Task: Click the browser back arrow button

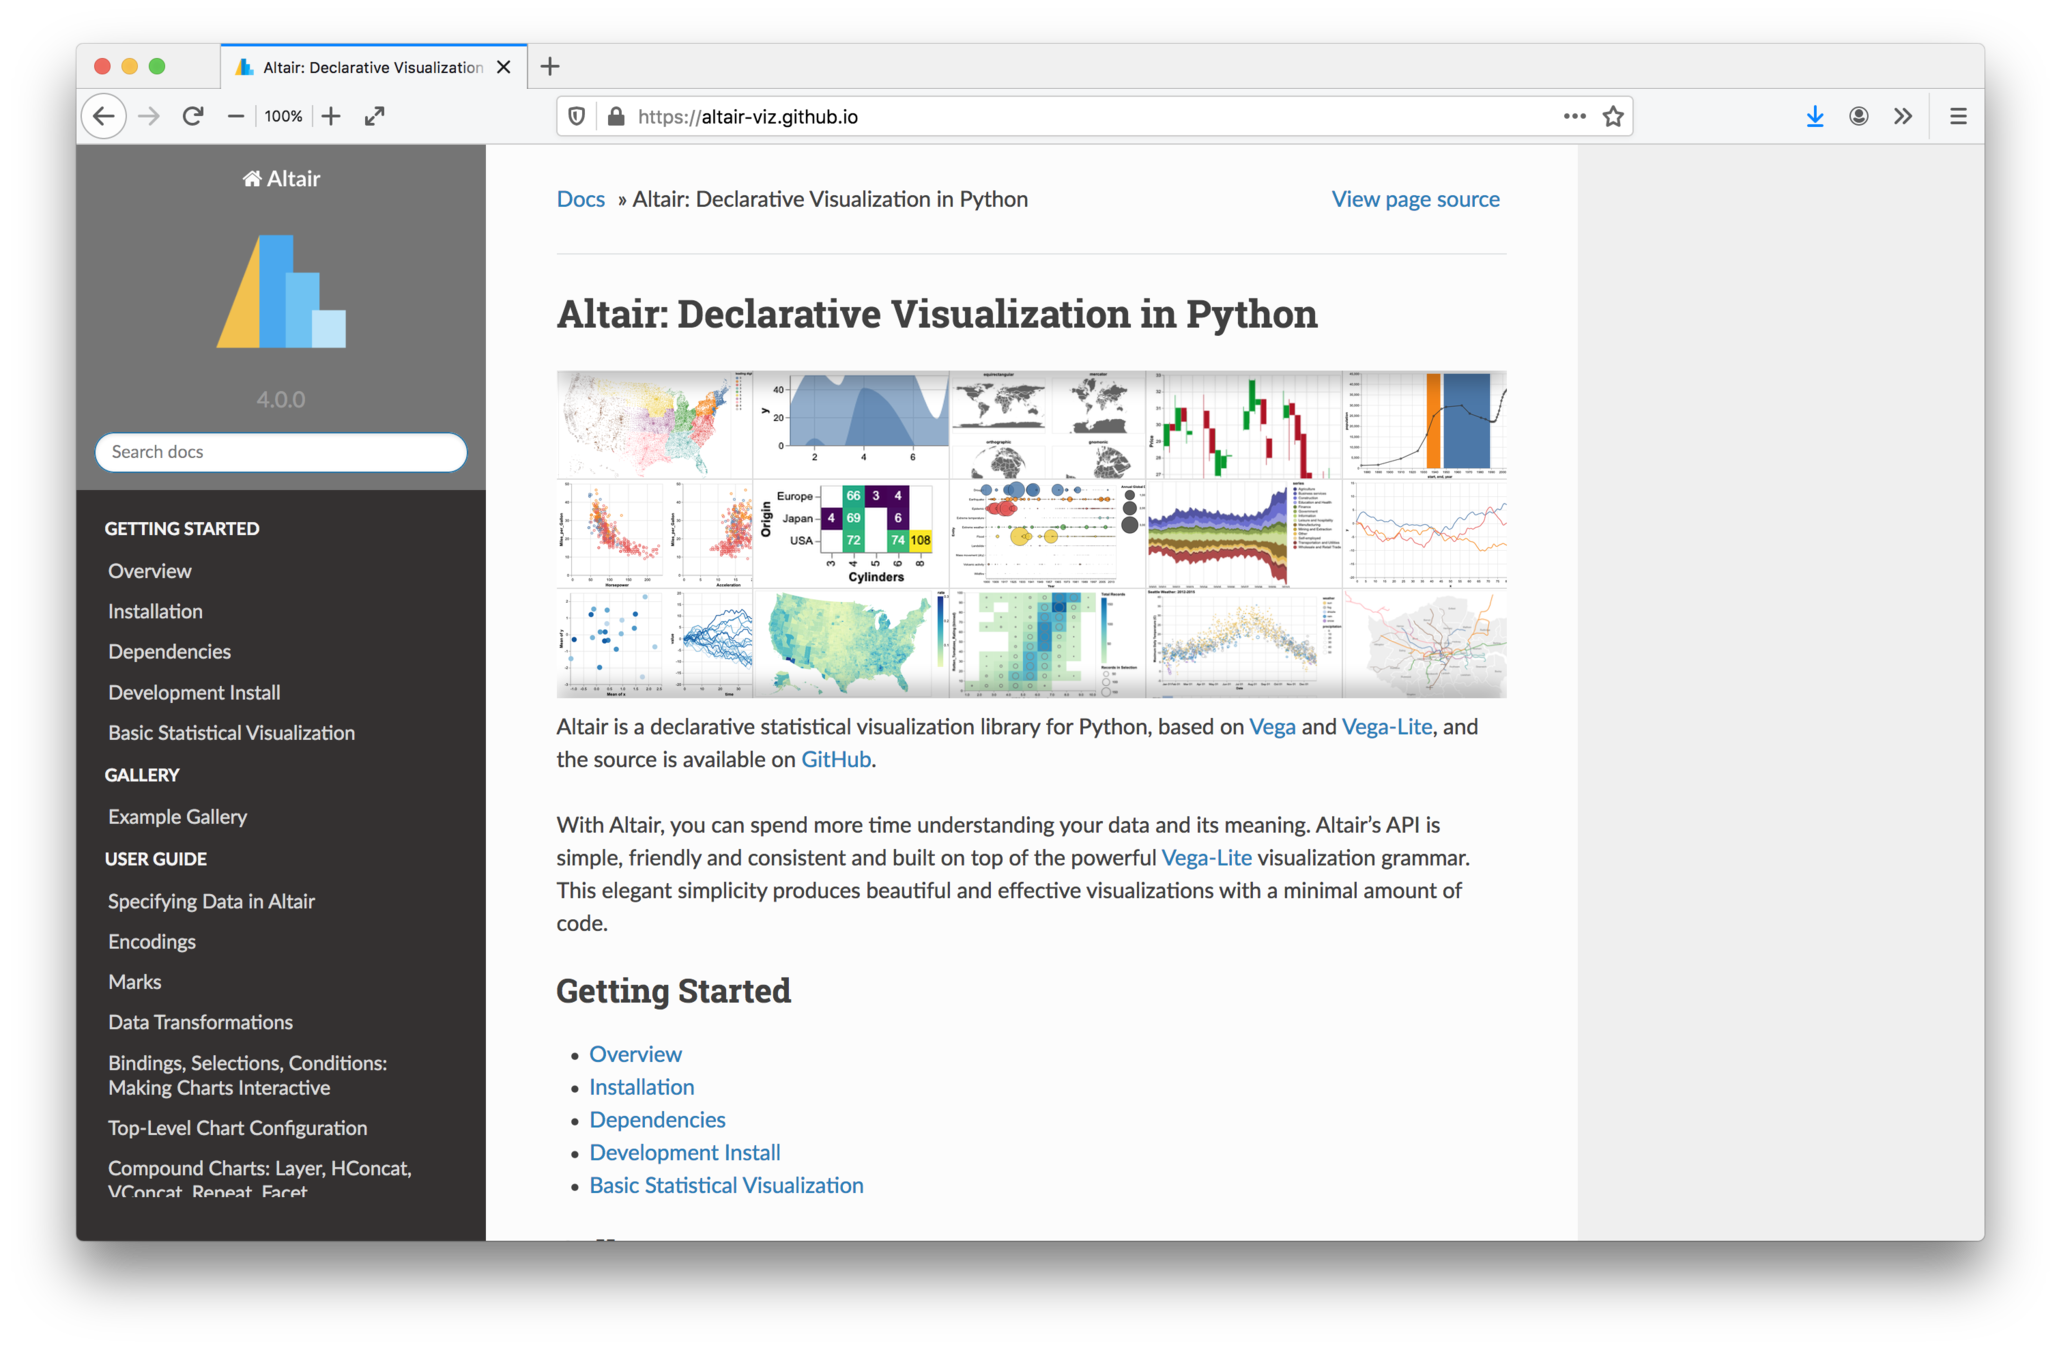Action: tap(104, 117)
